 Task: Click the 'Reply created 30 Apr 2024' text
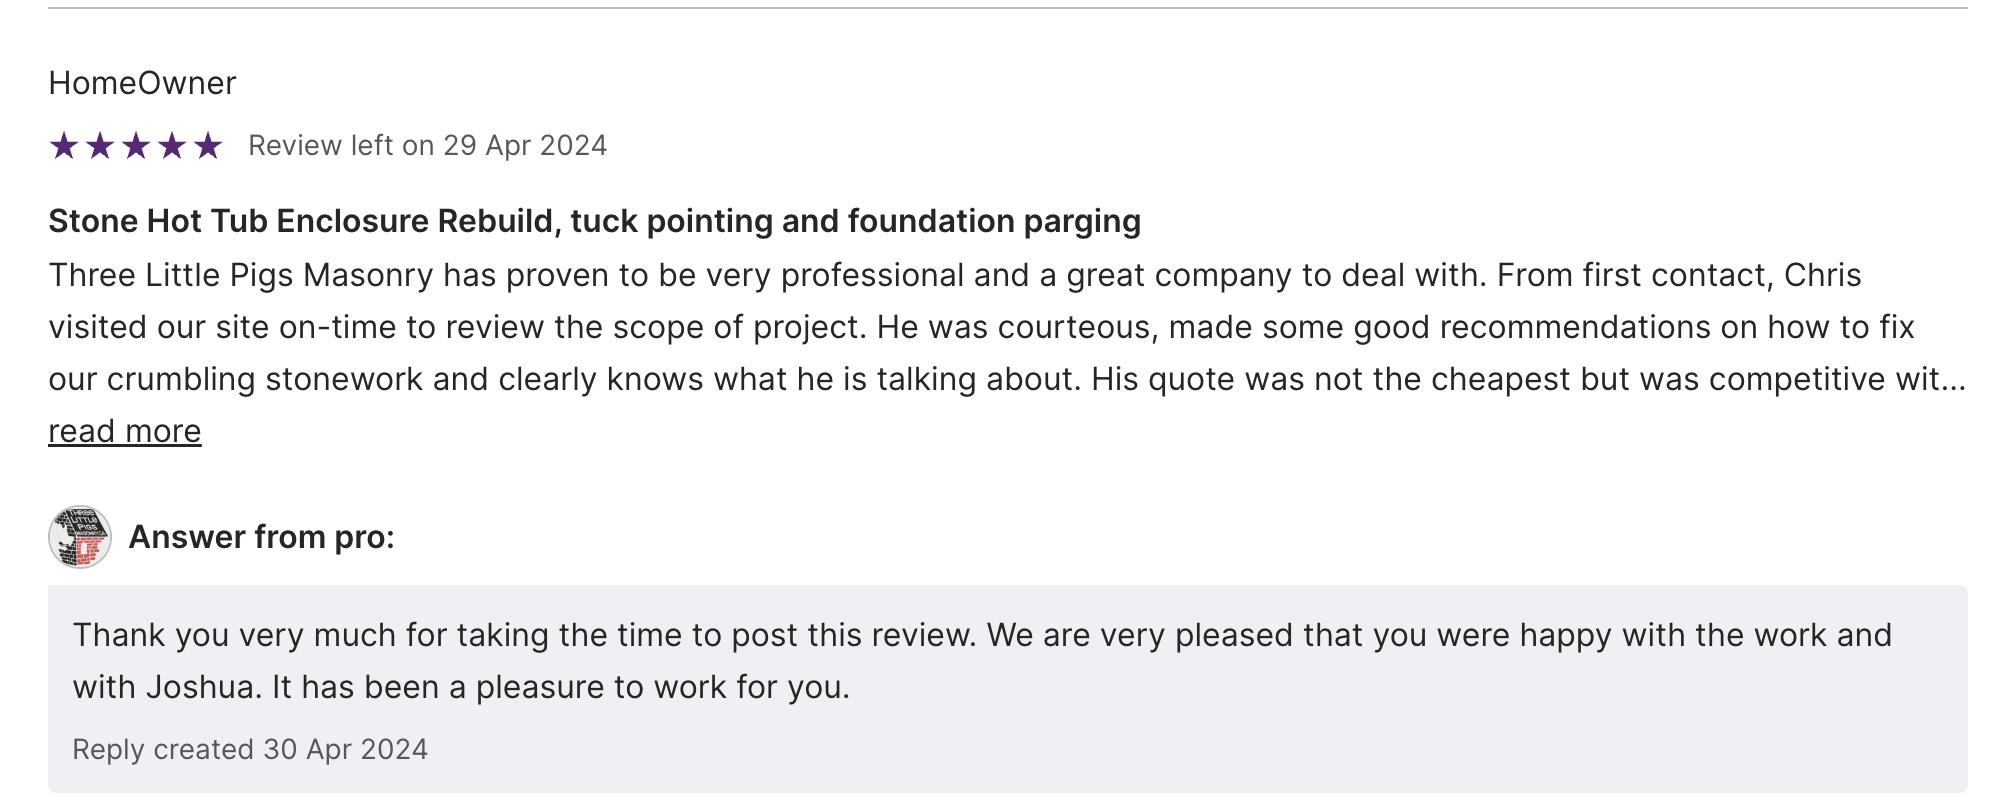[x=250, y=749]
